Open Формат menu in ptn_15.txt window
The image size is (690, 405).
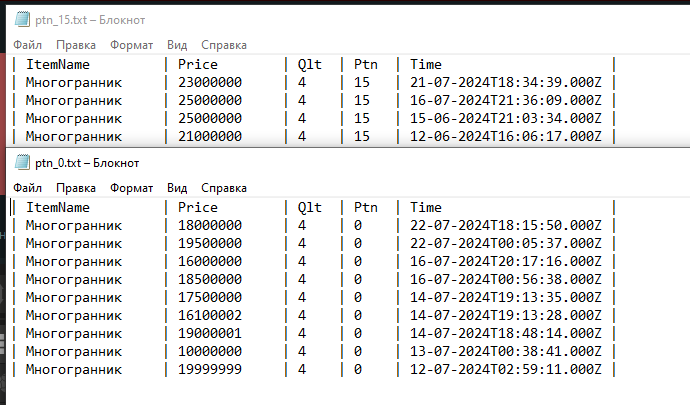[132, 45]
